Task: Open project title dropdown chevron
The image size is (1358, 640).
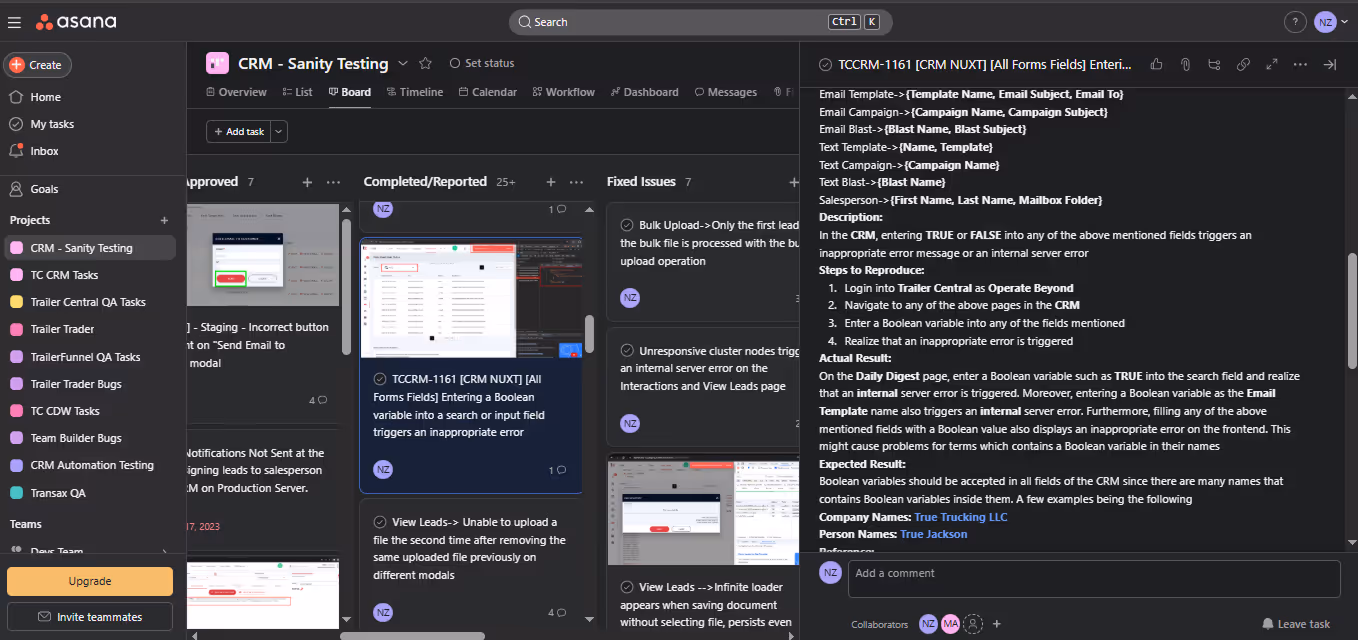Action: [403, 63]
